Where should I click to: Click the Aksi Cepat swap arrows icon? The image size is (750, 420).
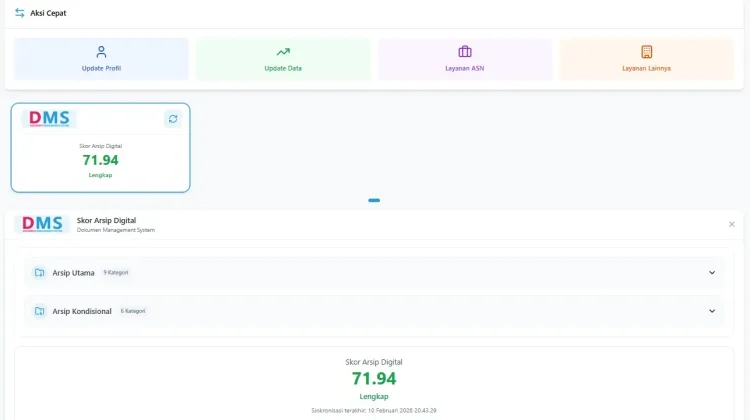(x=20, y=13)
